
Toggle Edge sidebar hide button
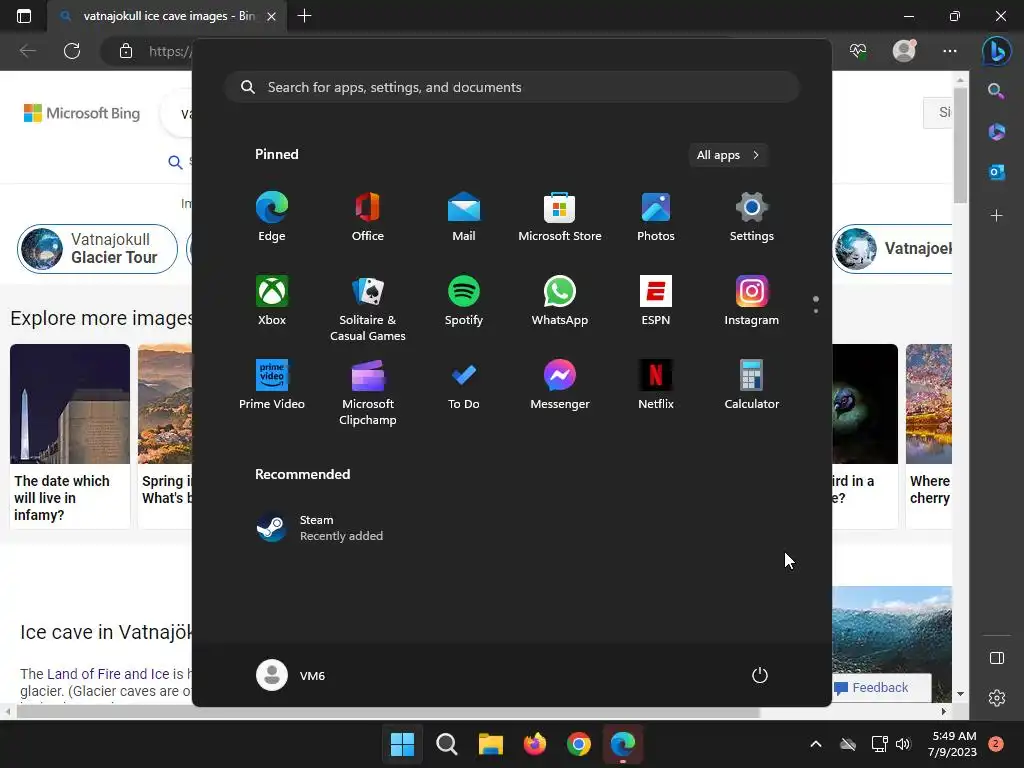(x=997, y=658)
